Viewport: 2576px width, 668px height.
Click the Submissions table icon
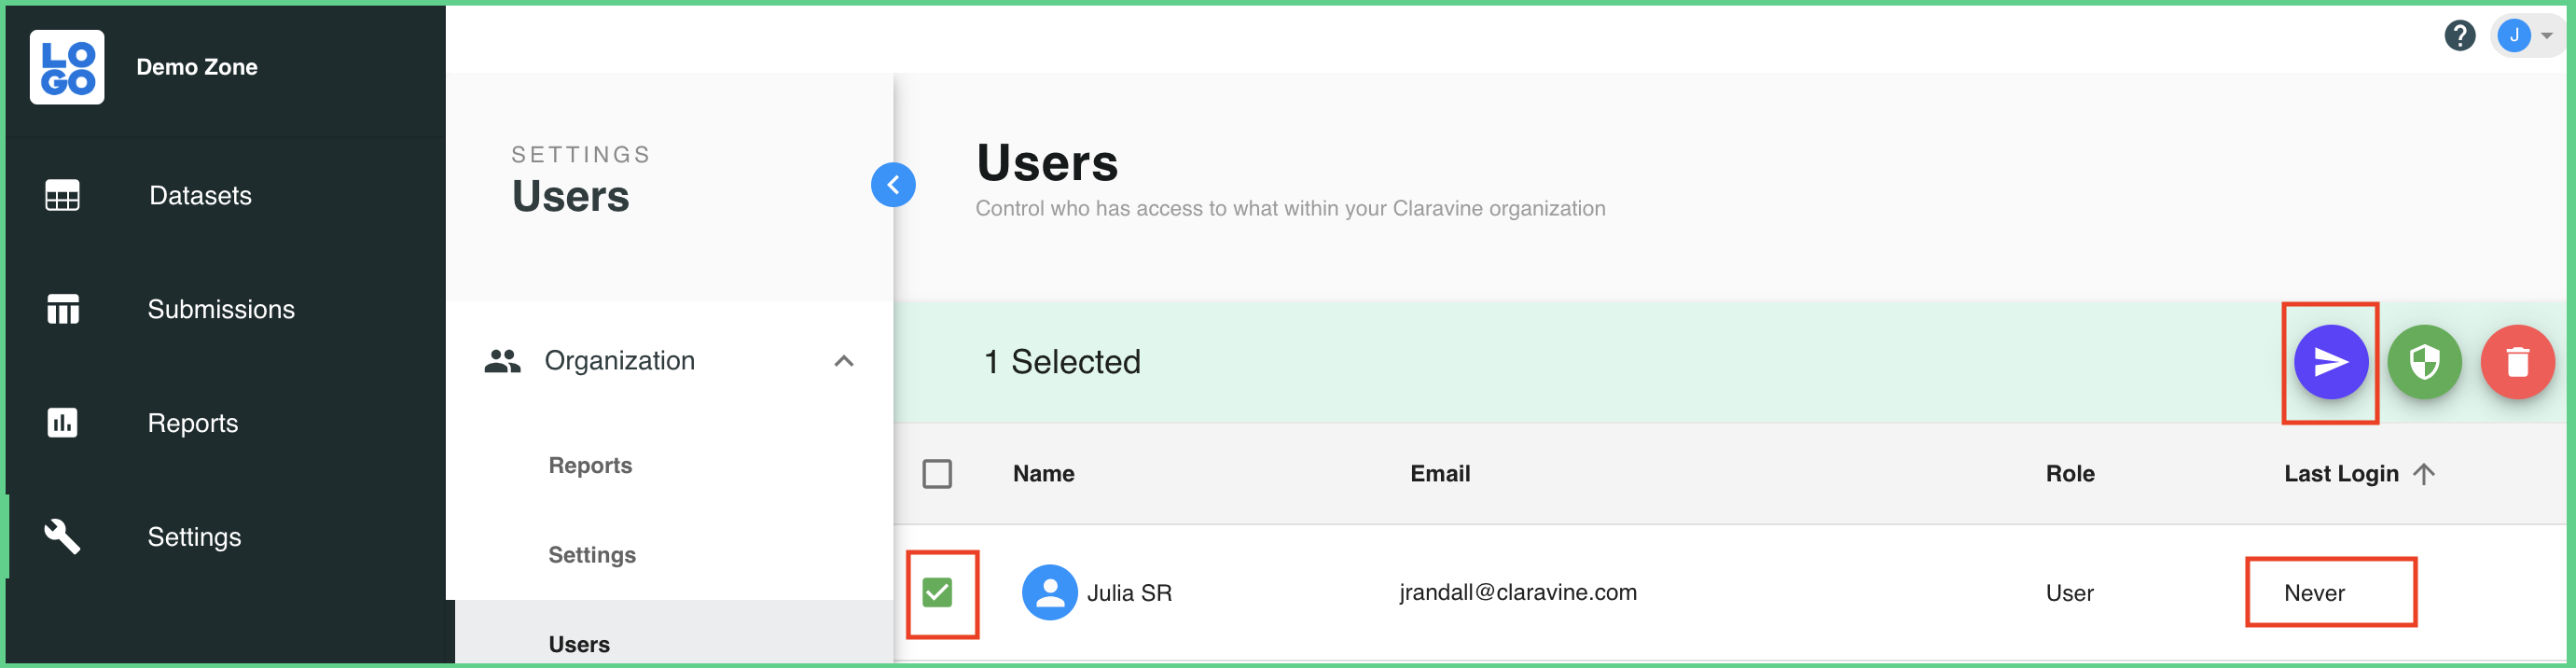pyautogui.click(x=62, y=309)
